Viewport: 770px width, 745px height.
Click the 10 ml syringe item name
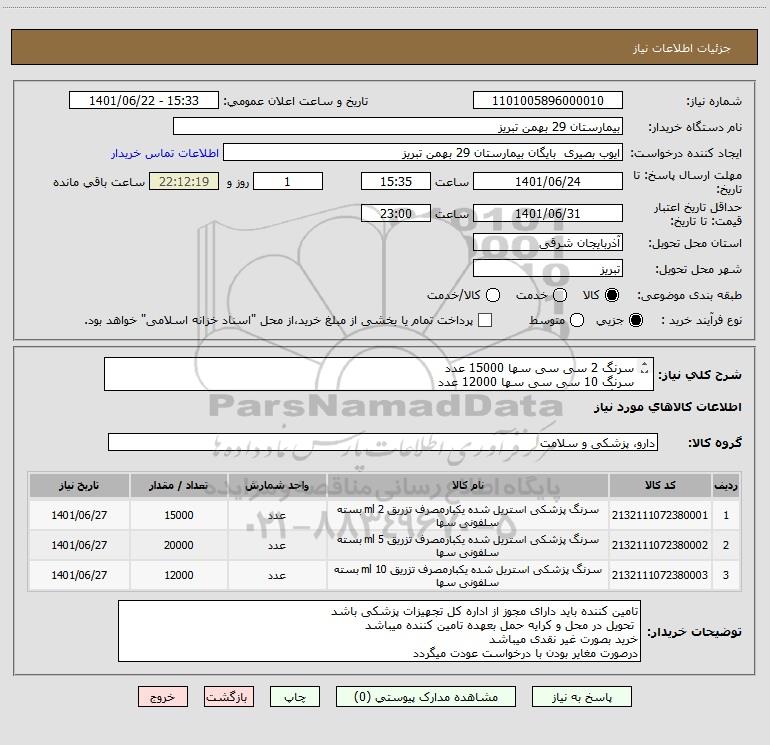468,576
